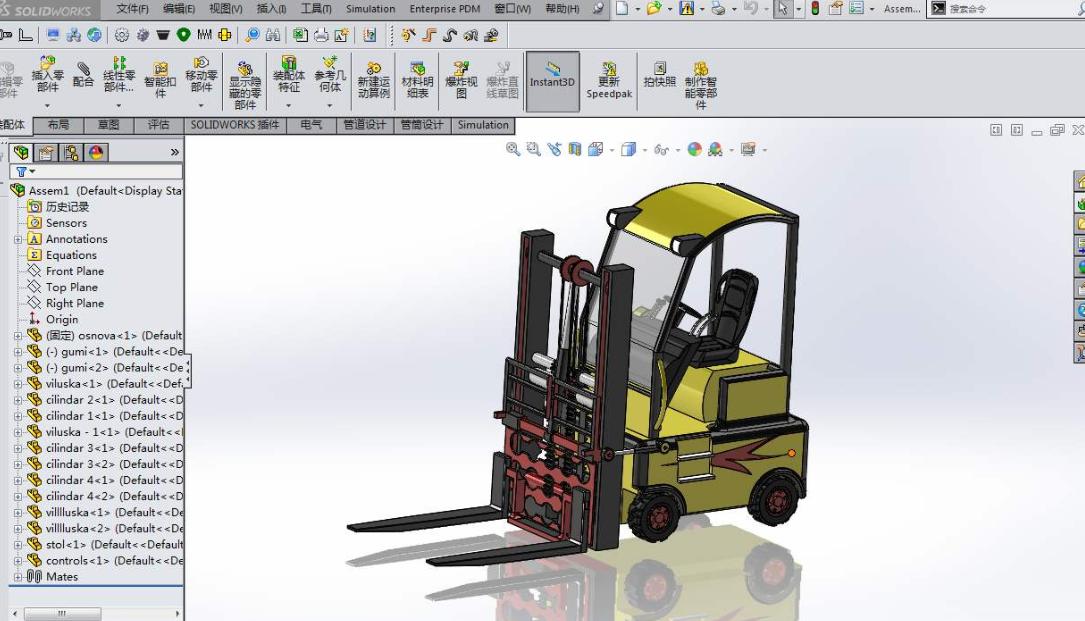Click the Mate (配合) paperclip tool
Screen dimensions: 1085x621
pos(83,75)
